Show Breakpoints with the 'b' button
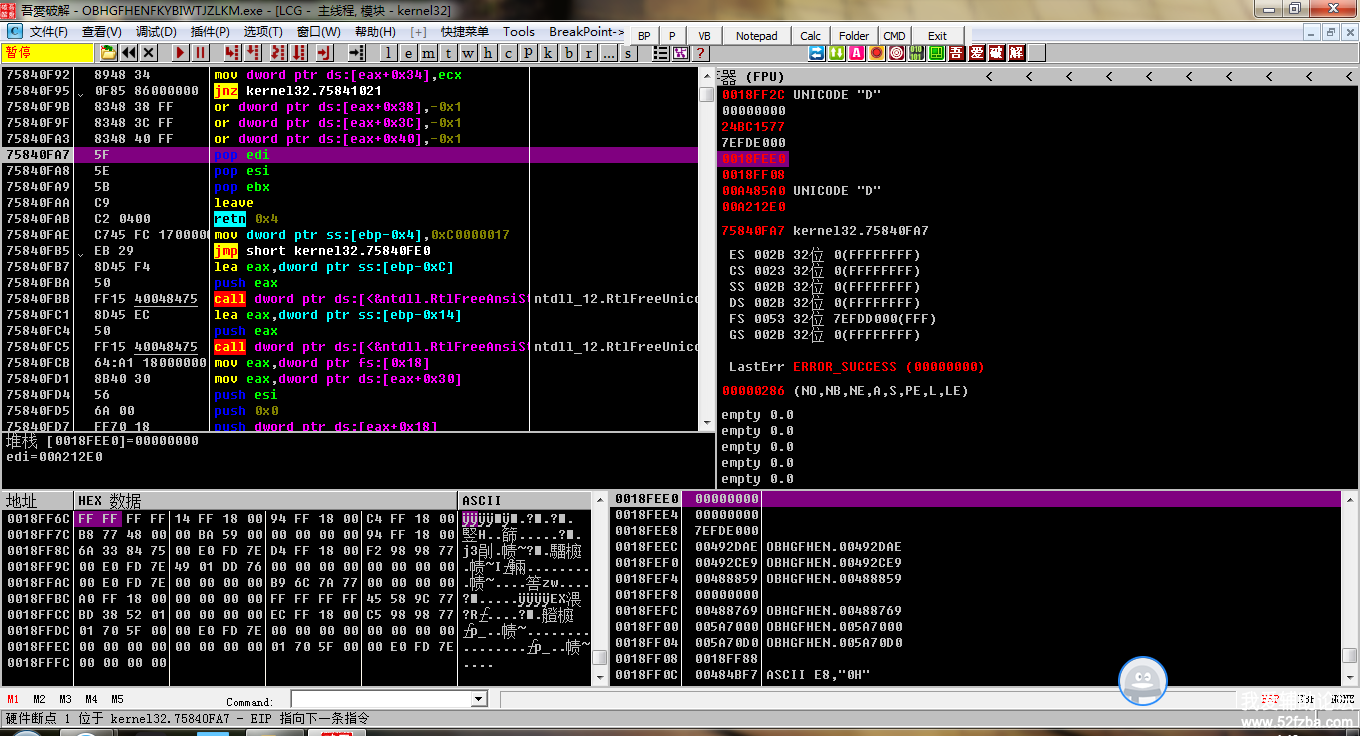 568,52
